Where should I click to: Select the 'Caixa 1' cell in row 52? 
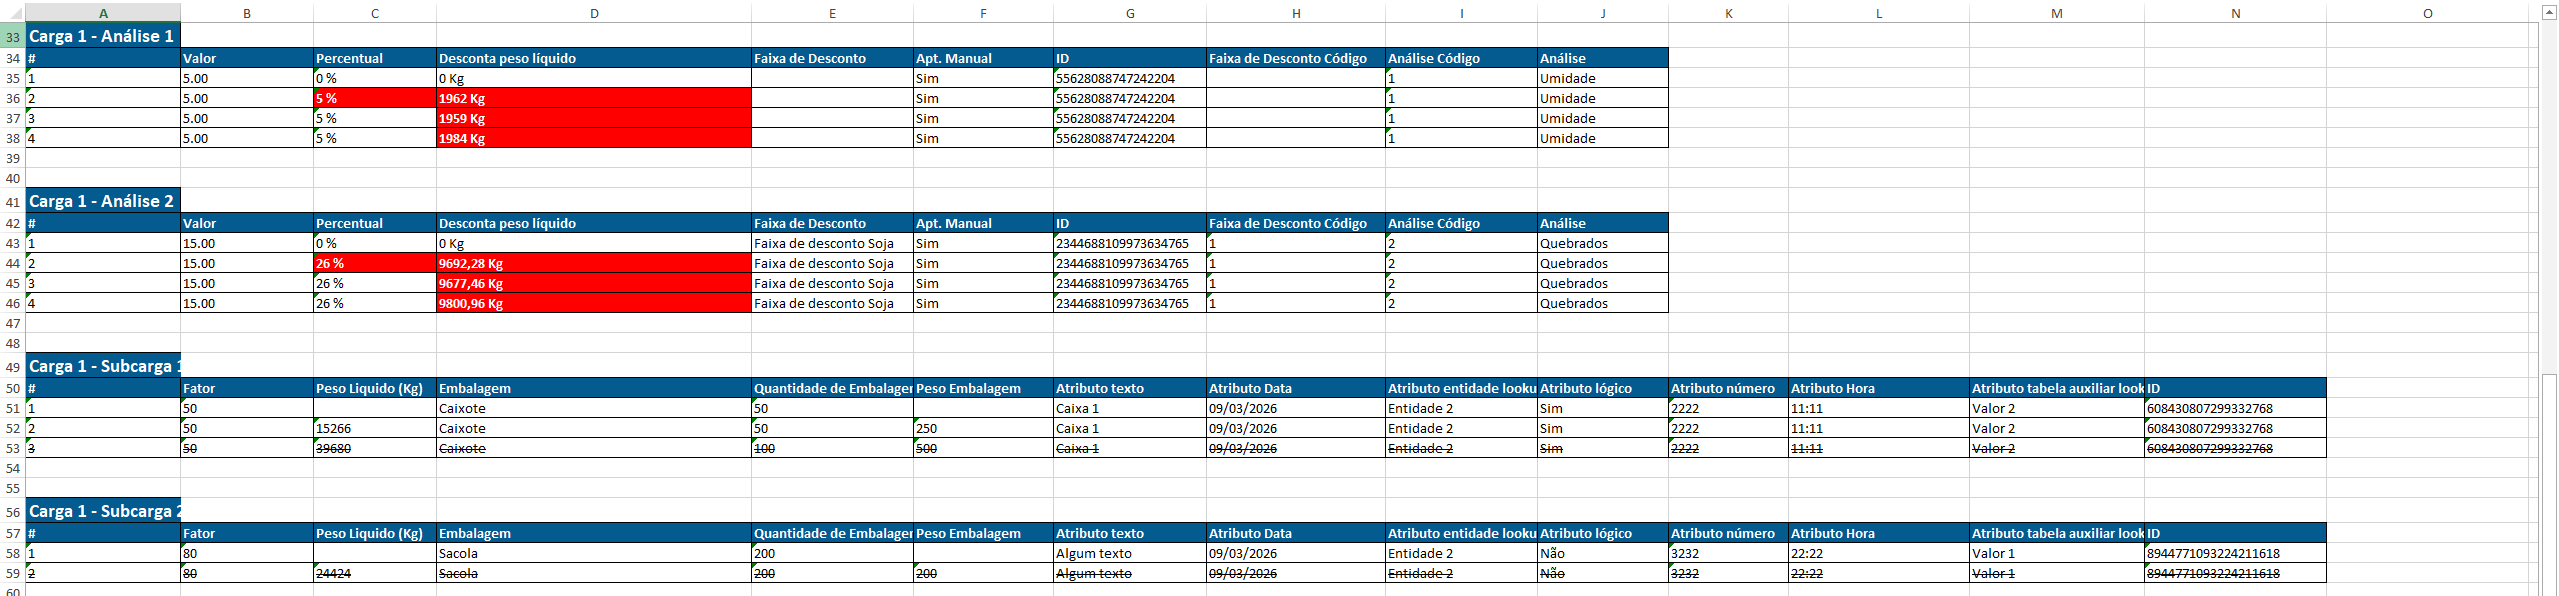point(1130,428)
